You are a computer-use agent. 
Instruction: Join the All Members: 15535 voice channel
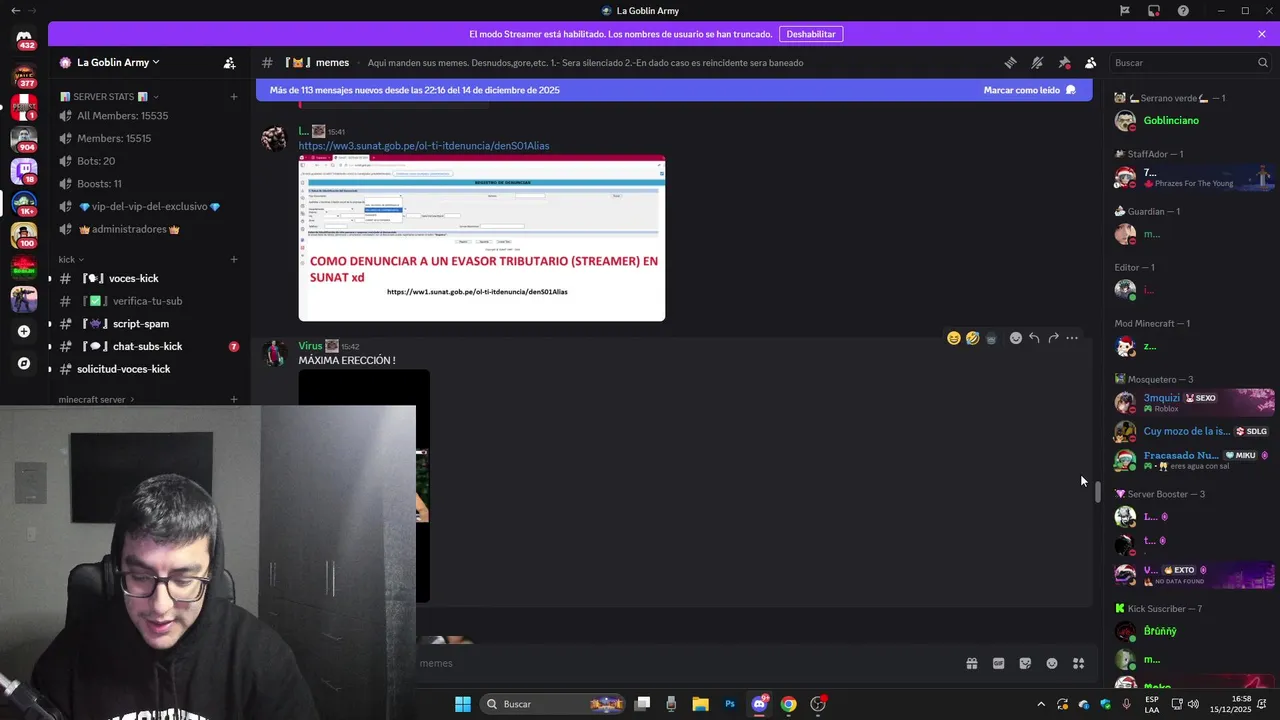148,116
